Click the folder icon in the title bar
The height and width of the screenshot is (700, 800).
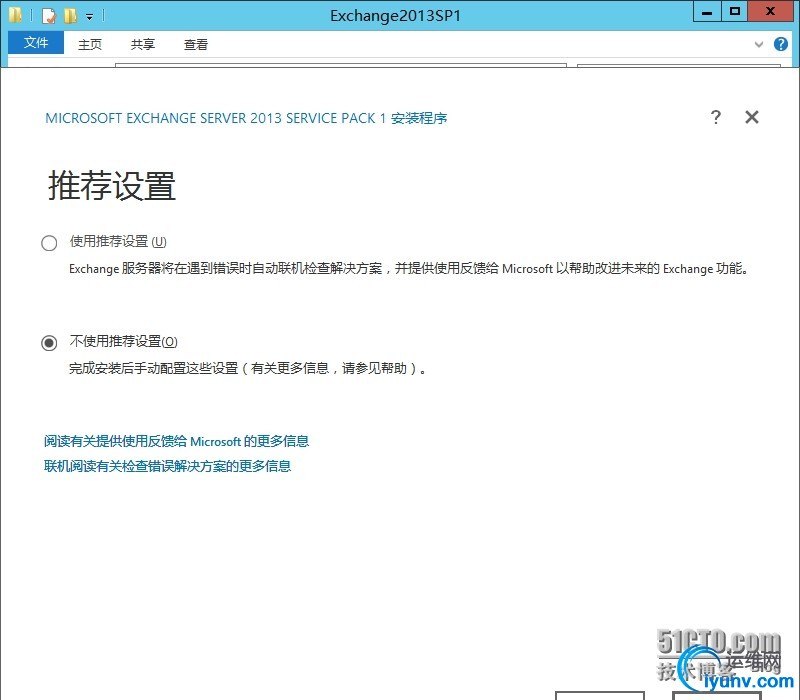tap(15, 15)
